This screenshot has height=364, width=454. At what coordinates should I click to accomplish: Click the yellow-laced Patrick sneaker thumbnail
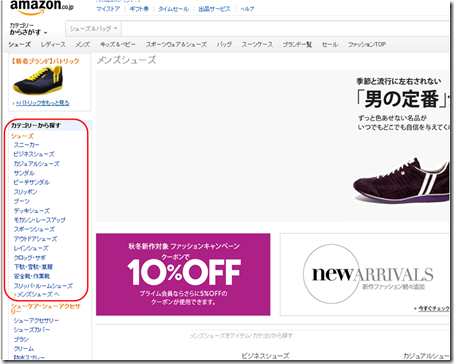(x=38, y=80)
